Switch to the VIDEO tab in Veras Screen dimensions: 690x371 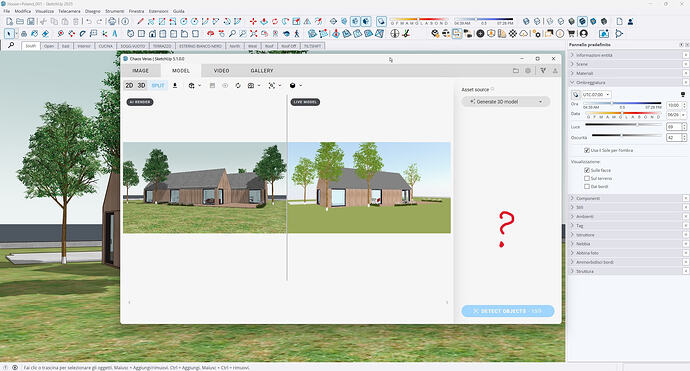pos(221,70)
